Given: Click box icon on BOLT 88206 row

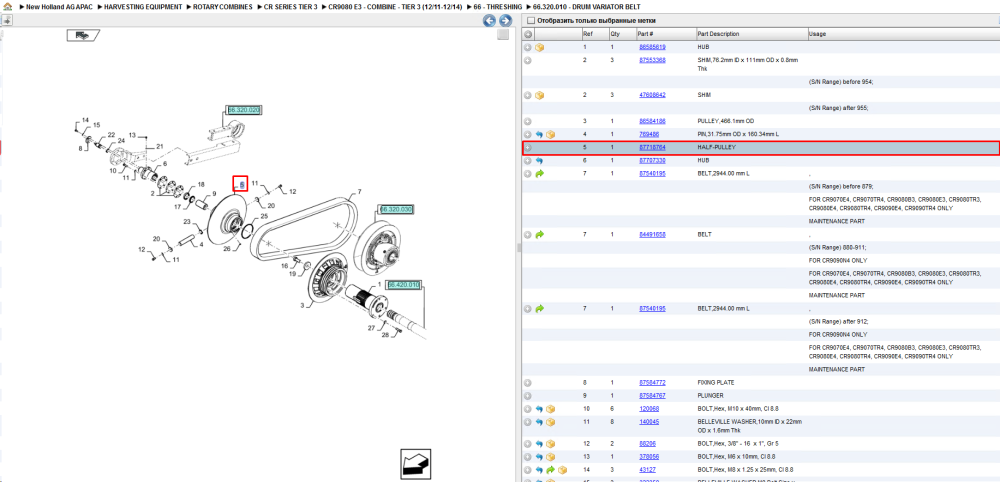Looking at the screenshot, I should 551,444.
